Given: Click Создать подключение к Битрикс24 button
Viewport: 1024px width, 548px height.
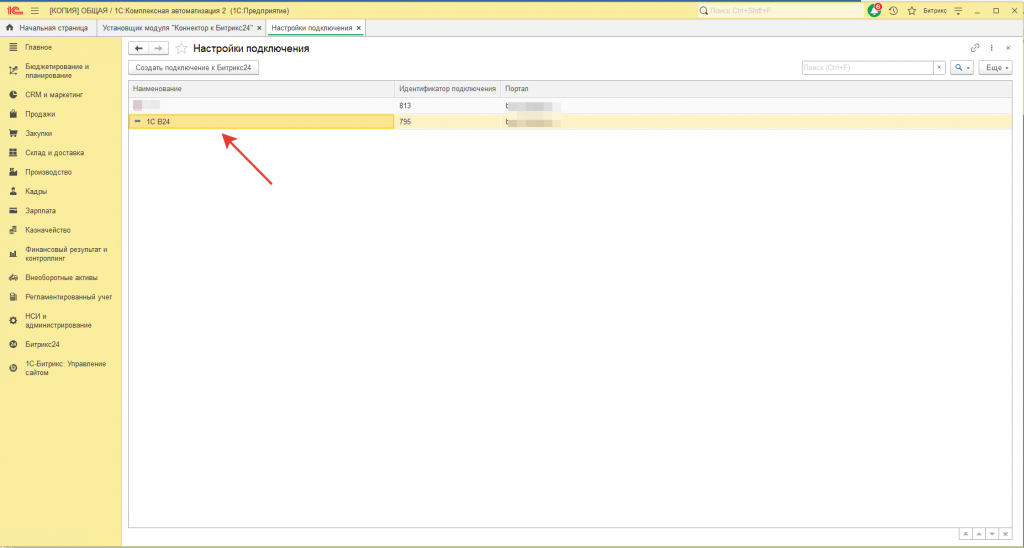Looking at the screenshot, I should [x=194, y=68].
